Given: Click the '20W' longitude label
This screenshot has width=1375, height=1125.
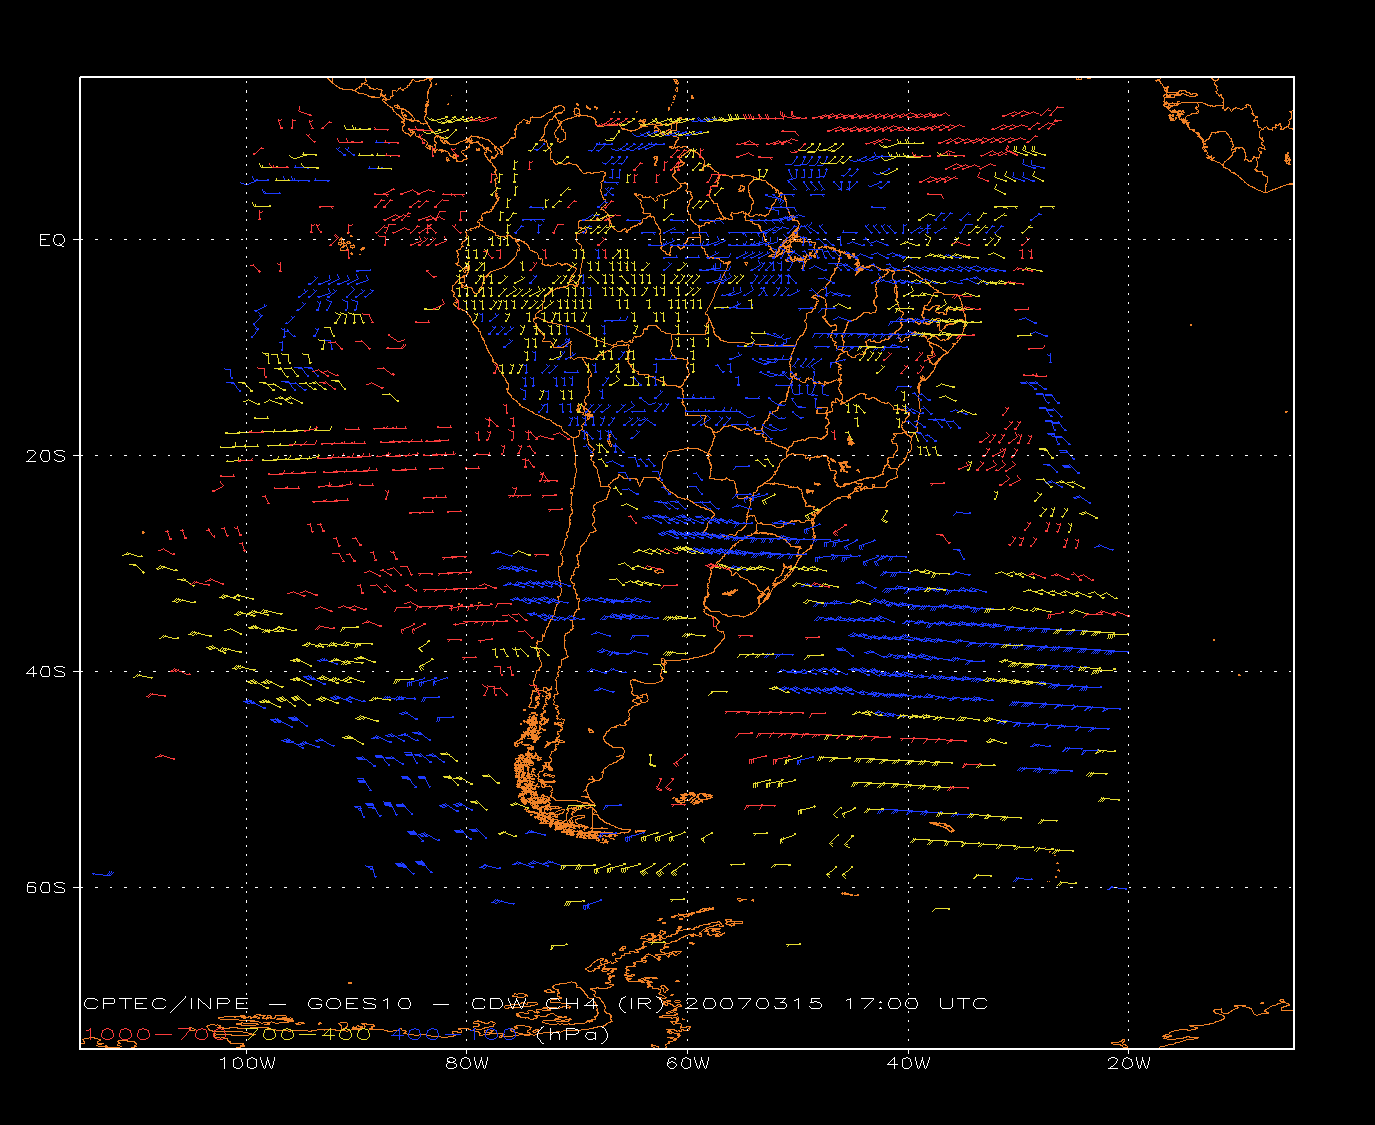Looking at the screenshot, I should [x=1129, y=1063].
